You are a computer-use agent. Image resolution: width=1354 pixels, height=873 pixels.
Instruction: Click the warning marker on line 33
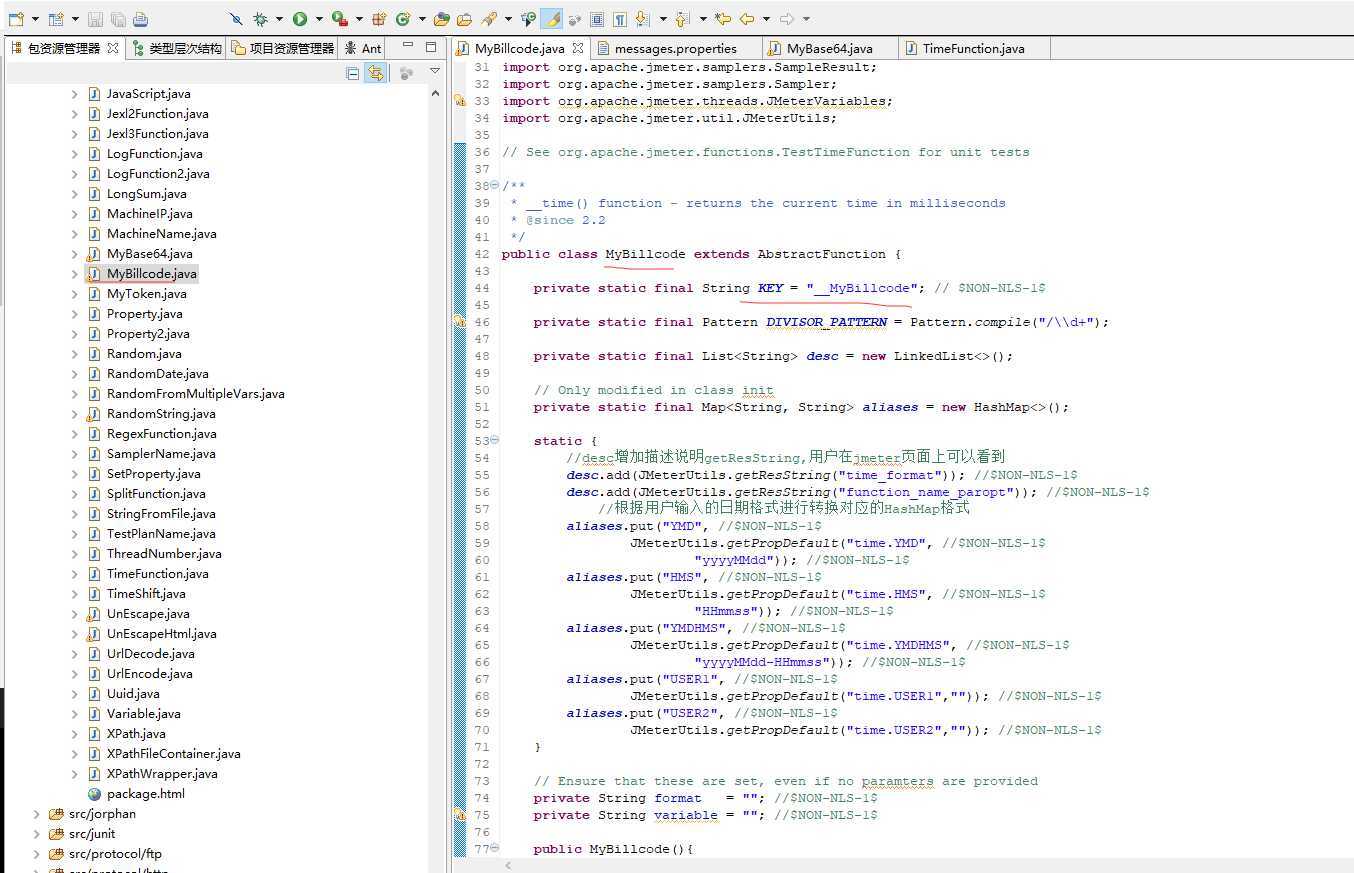(460, 101)
